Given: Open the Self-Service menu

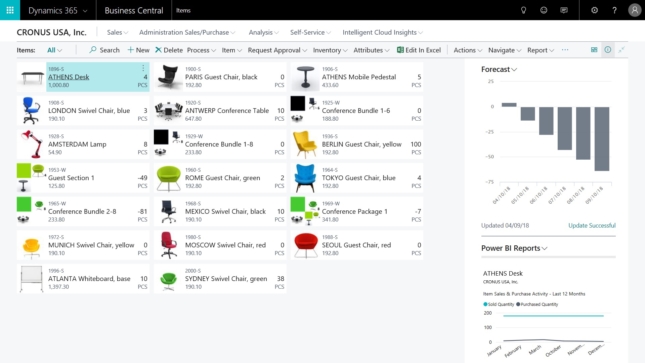Looking at the screenshot, I should click(310, 32).
